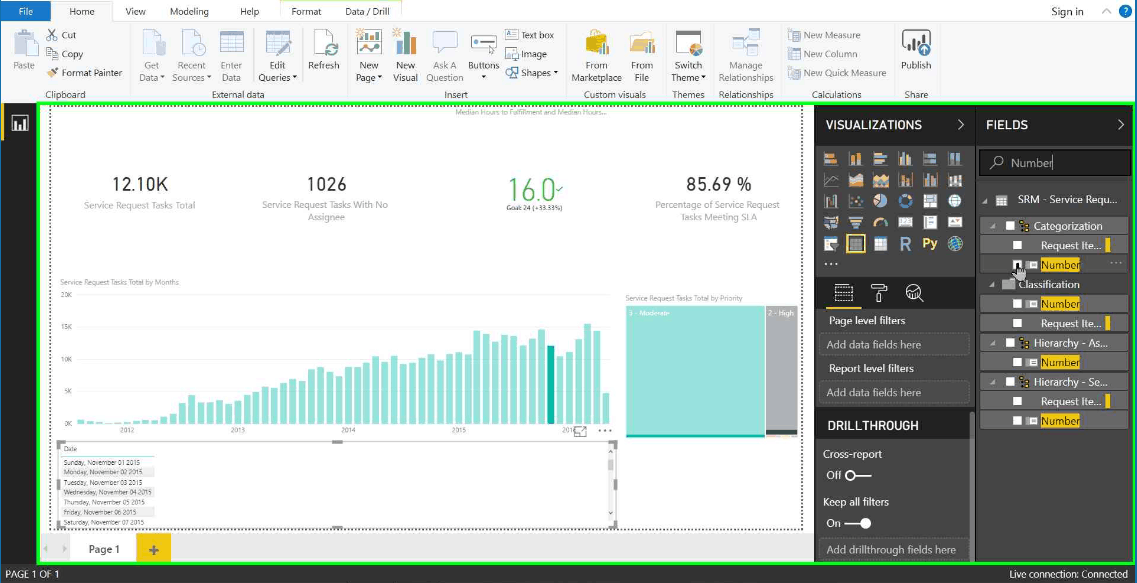
Task: Click the Refresh button
Action: (323, 49)
